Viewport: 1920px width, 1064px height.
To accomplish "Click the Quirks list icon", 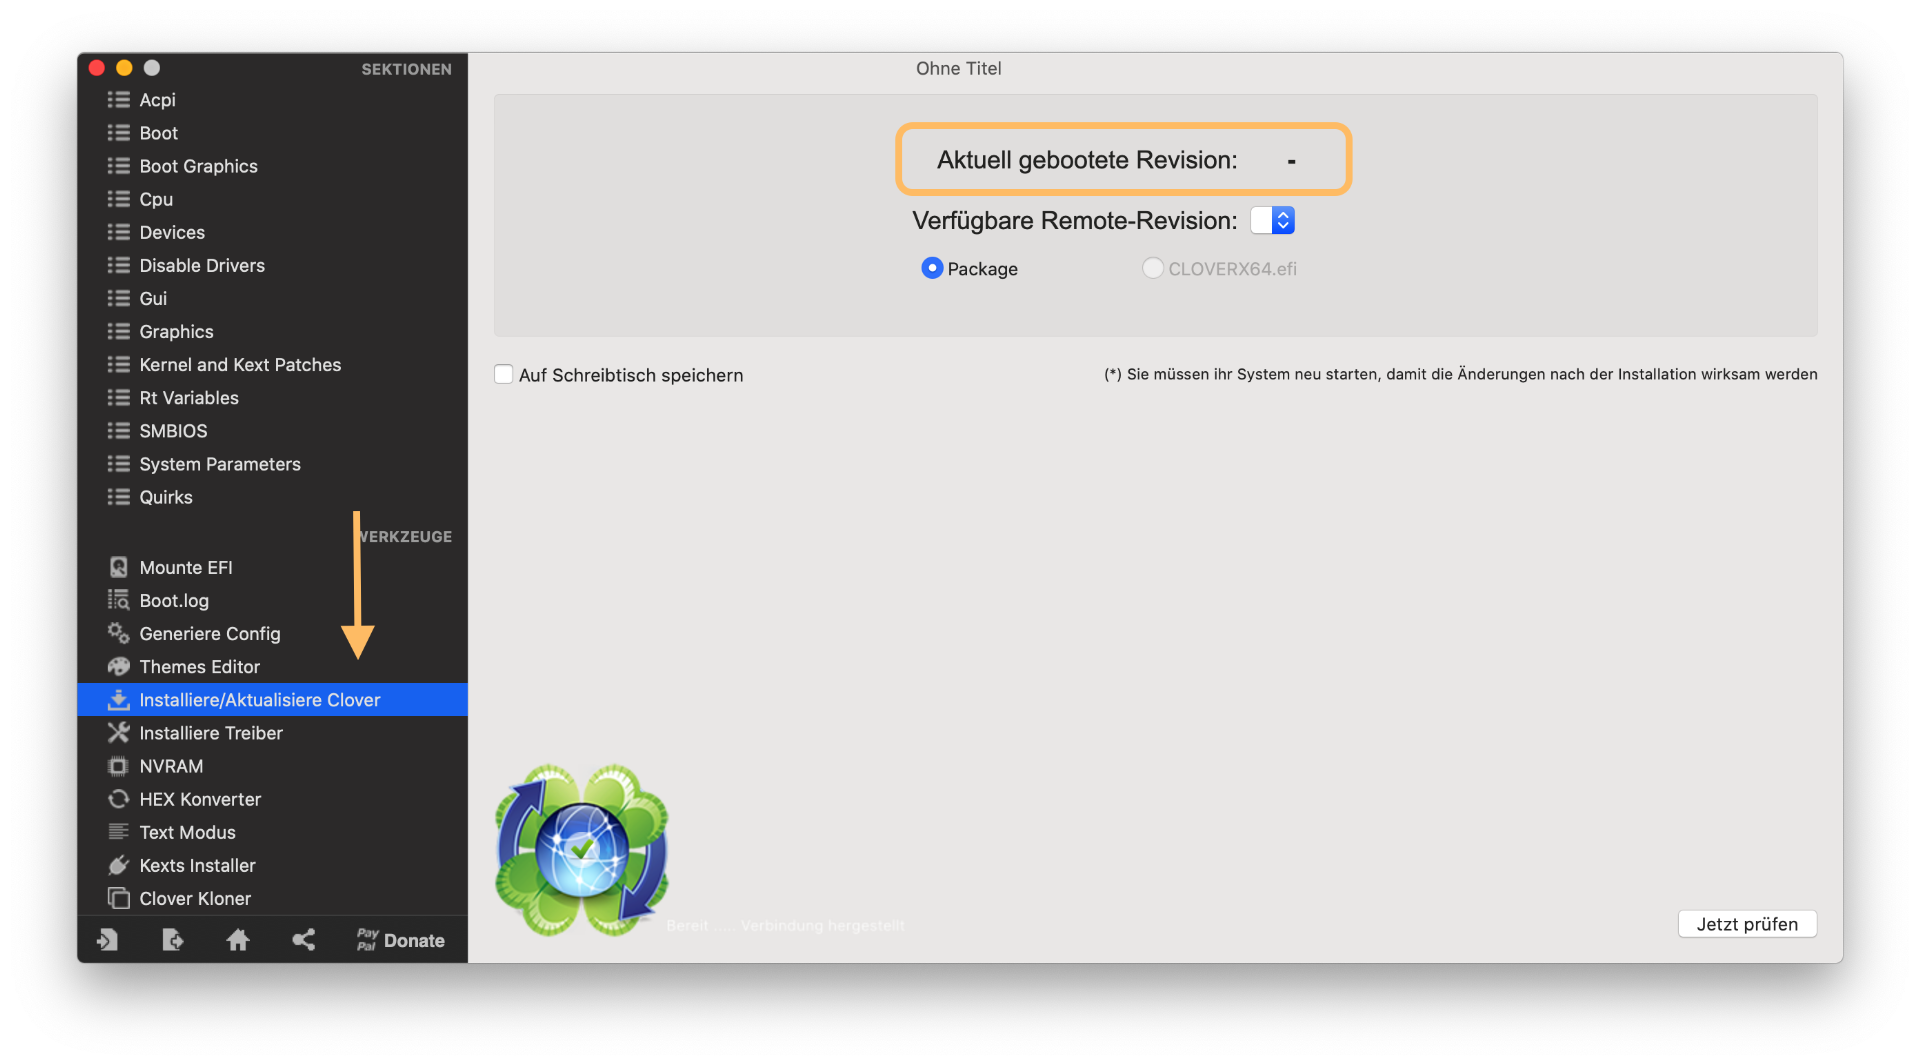I will (x=119, y=496).
